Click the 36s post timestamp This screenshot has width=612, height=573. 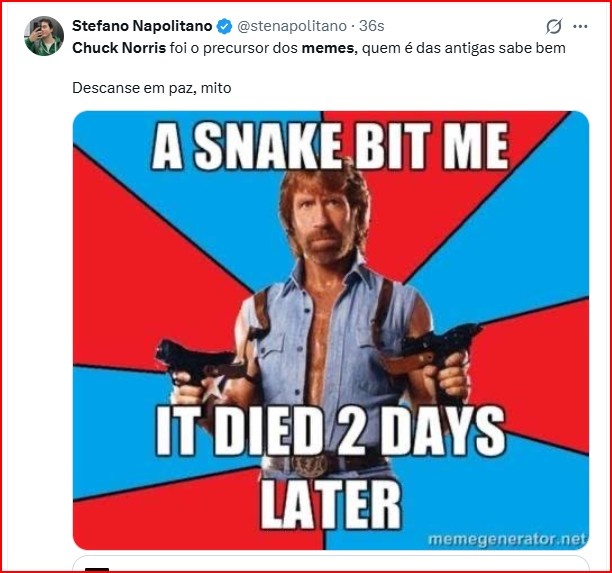tap(372, 26)
